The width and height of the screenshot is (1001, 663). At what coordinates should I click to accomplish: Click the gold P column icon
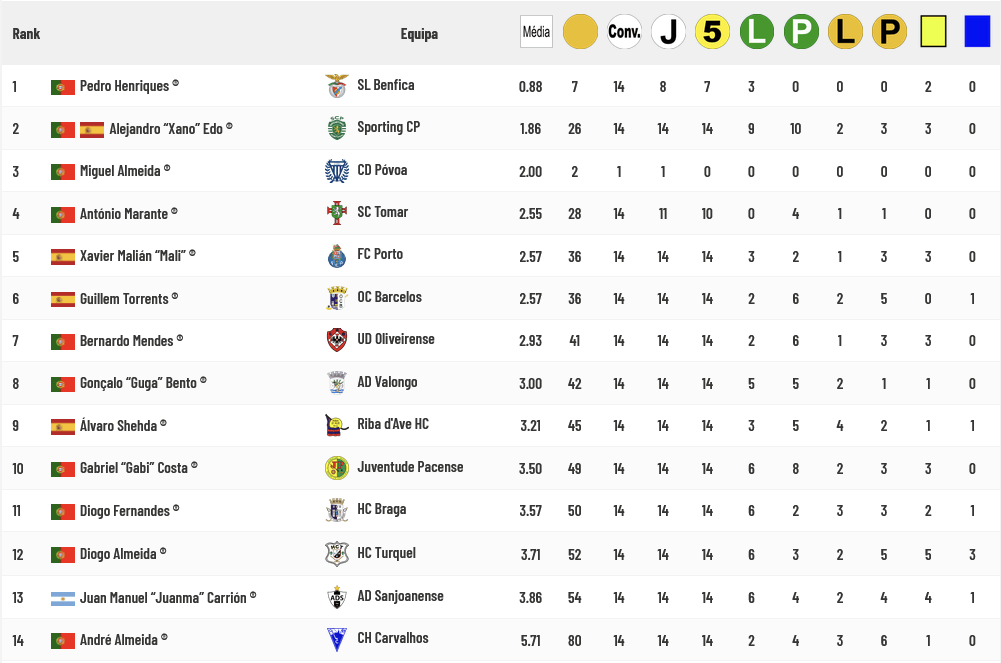[x=889, y=32]
